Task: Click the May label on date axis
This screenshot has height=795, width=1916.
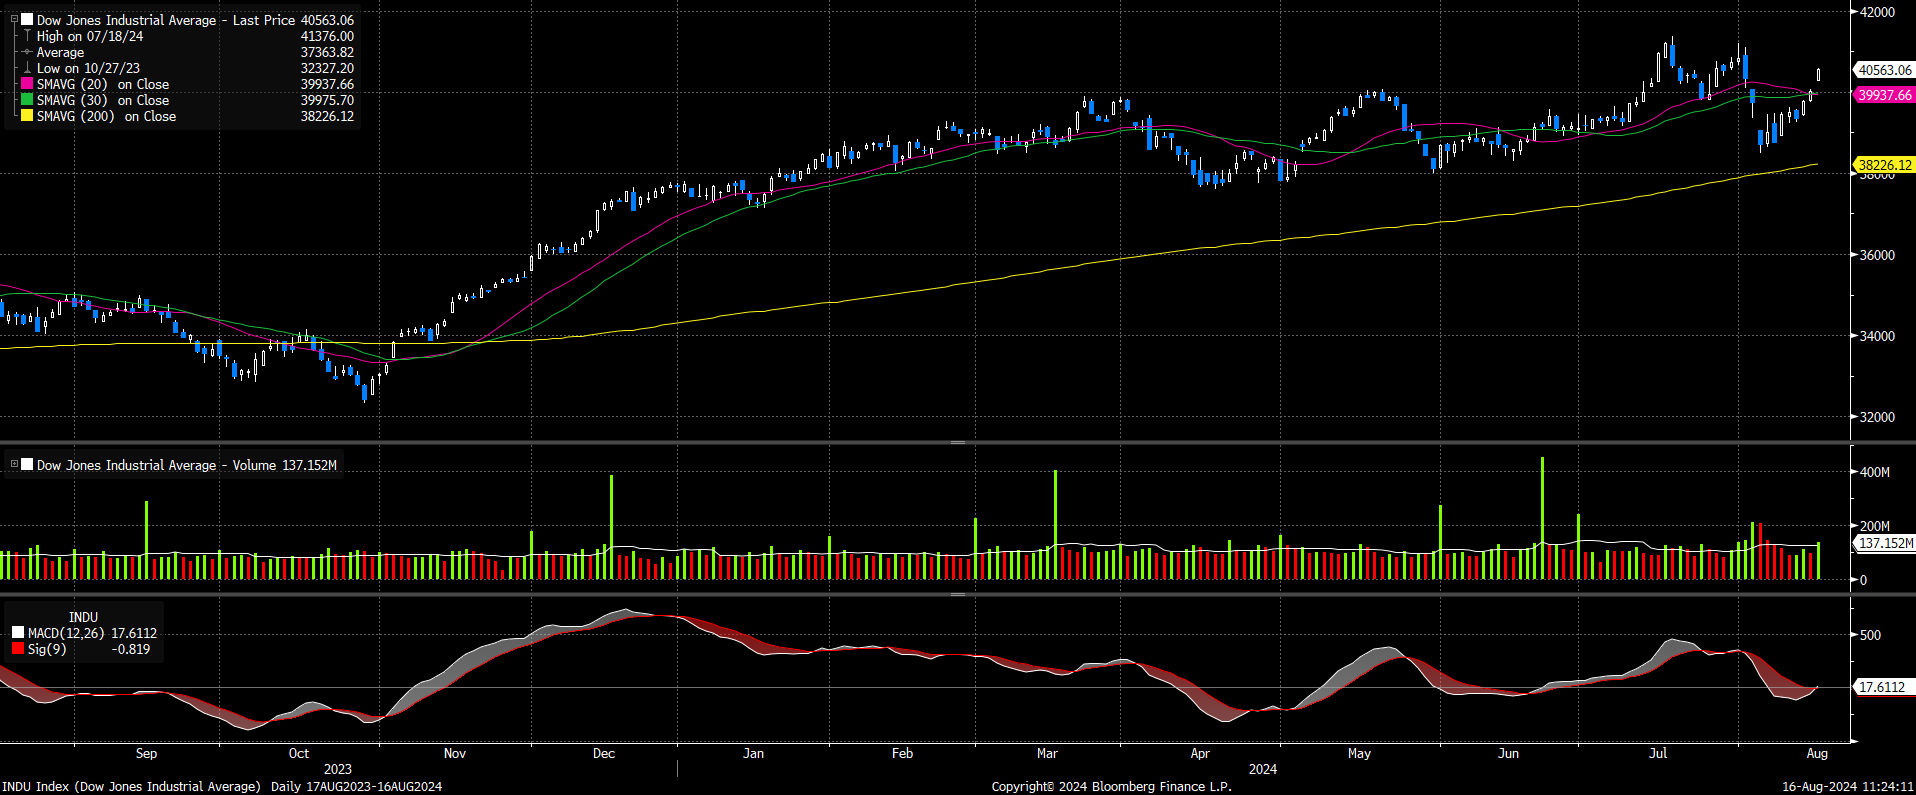Action: pos(1359,753)
